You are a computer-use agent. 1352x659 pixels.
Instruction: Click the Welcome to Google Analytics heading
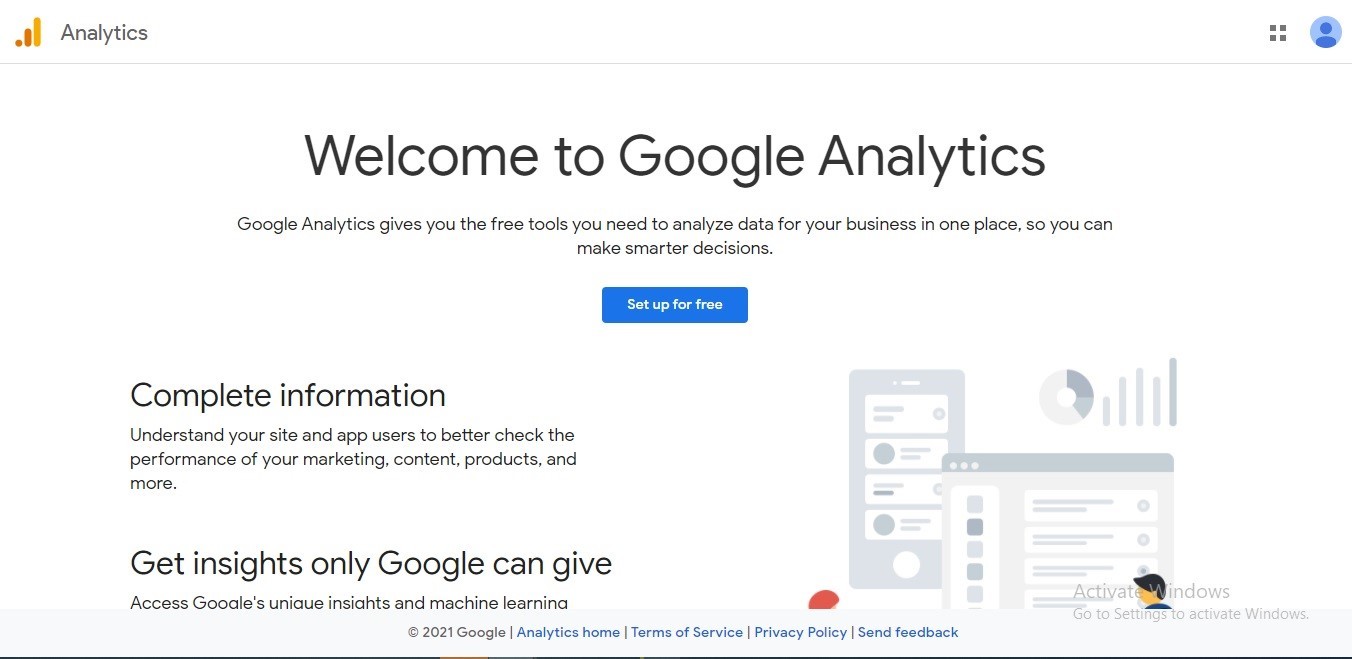(x=674, y=156)
